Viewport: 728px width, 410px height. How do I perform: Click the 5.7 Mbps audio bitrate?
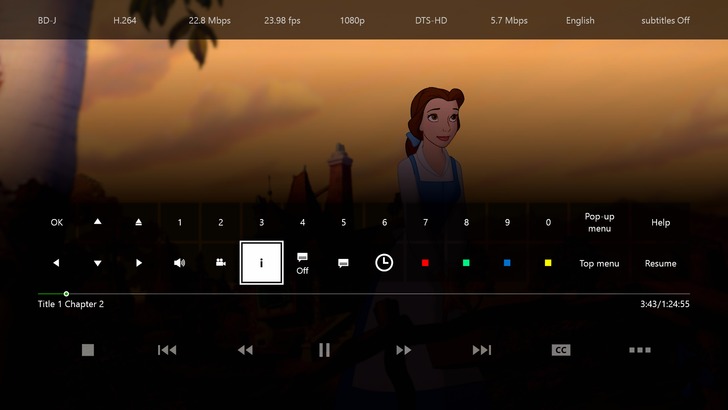pyautogui.click(x=509, y=20)
